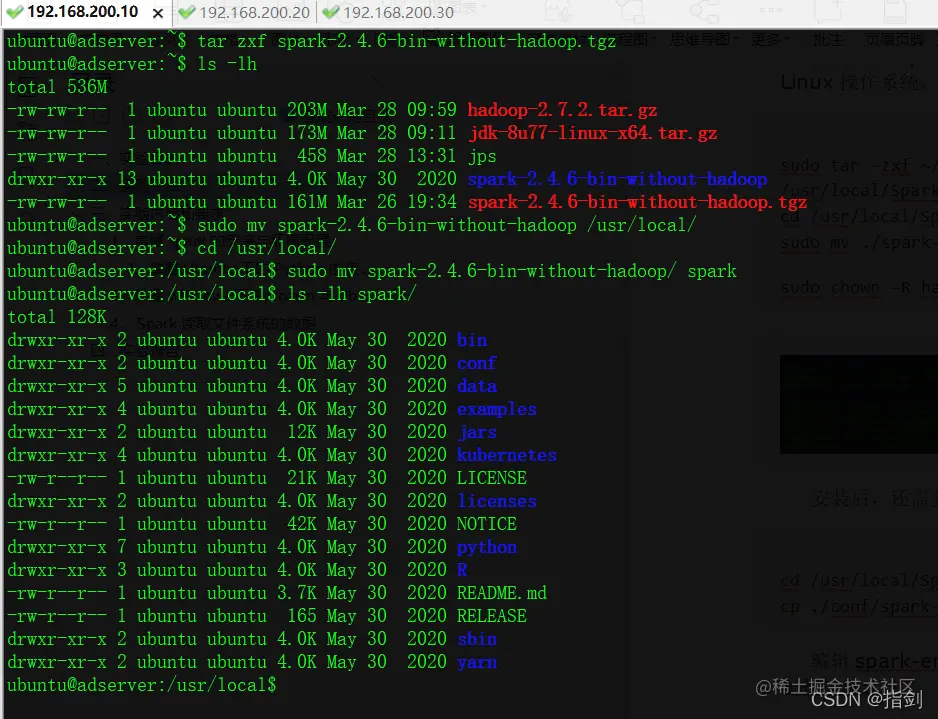Screen dimensions: 938x719
Task: Click the jars directory entry
Action: pyautogui.click(x=477, y=432)
